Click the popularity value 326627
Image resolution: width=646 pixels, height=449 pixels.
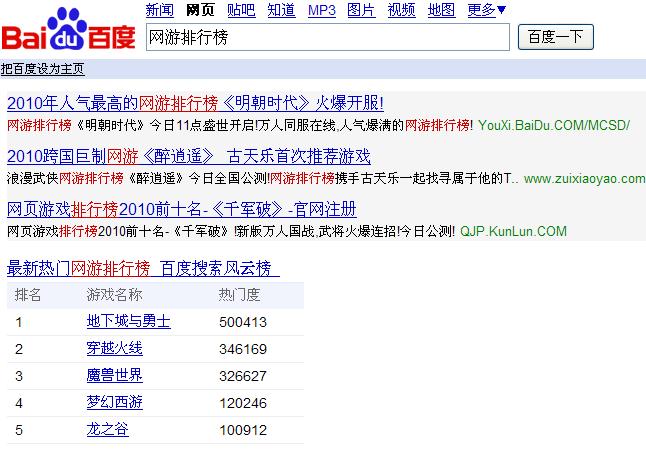point(243,376)
